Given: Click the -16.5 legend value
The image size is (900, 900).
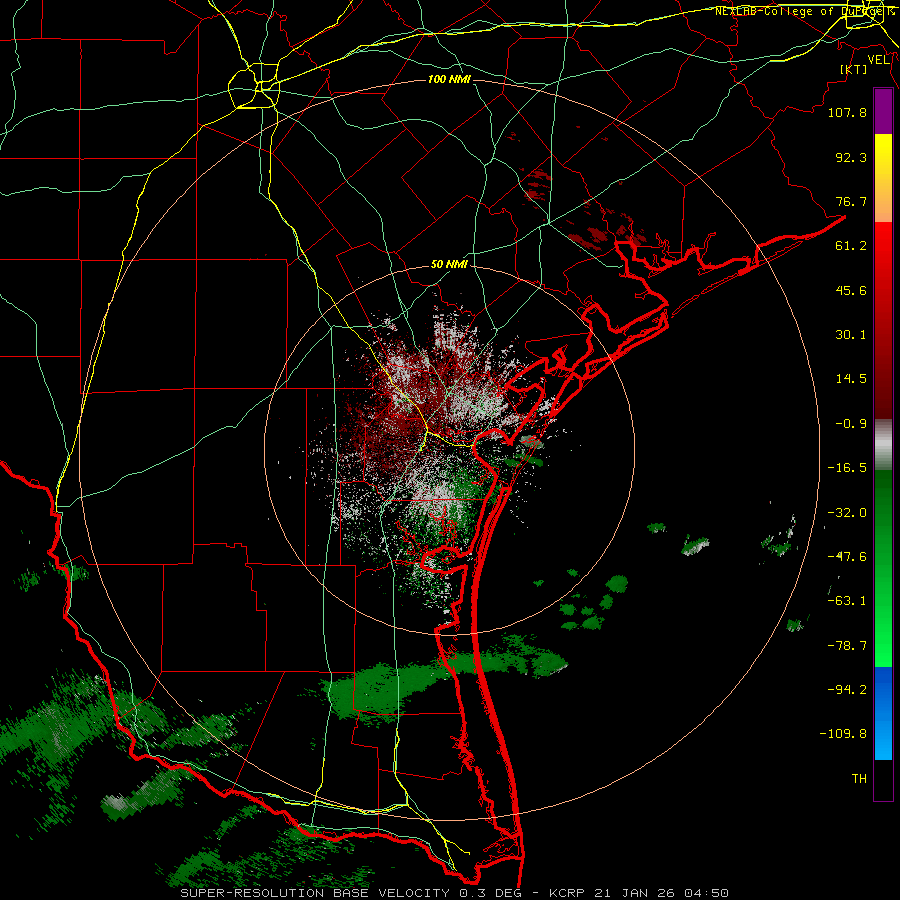Looking at the screenshot, I should 847,468.
